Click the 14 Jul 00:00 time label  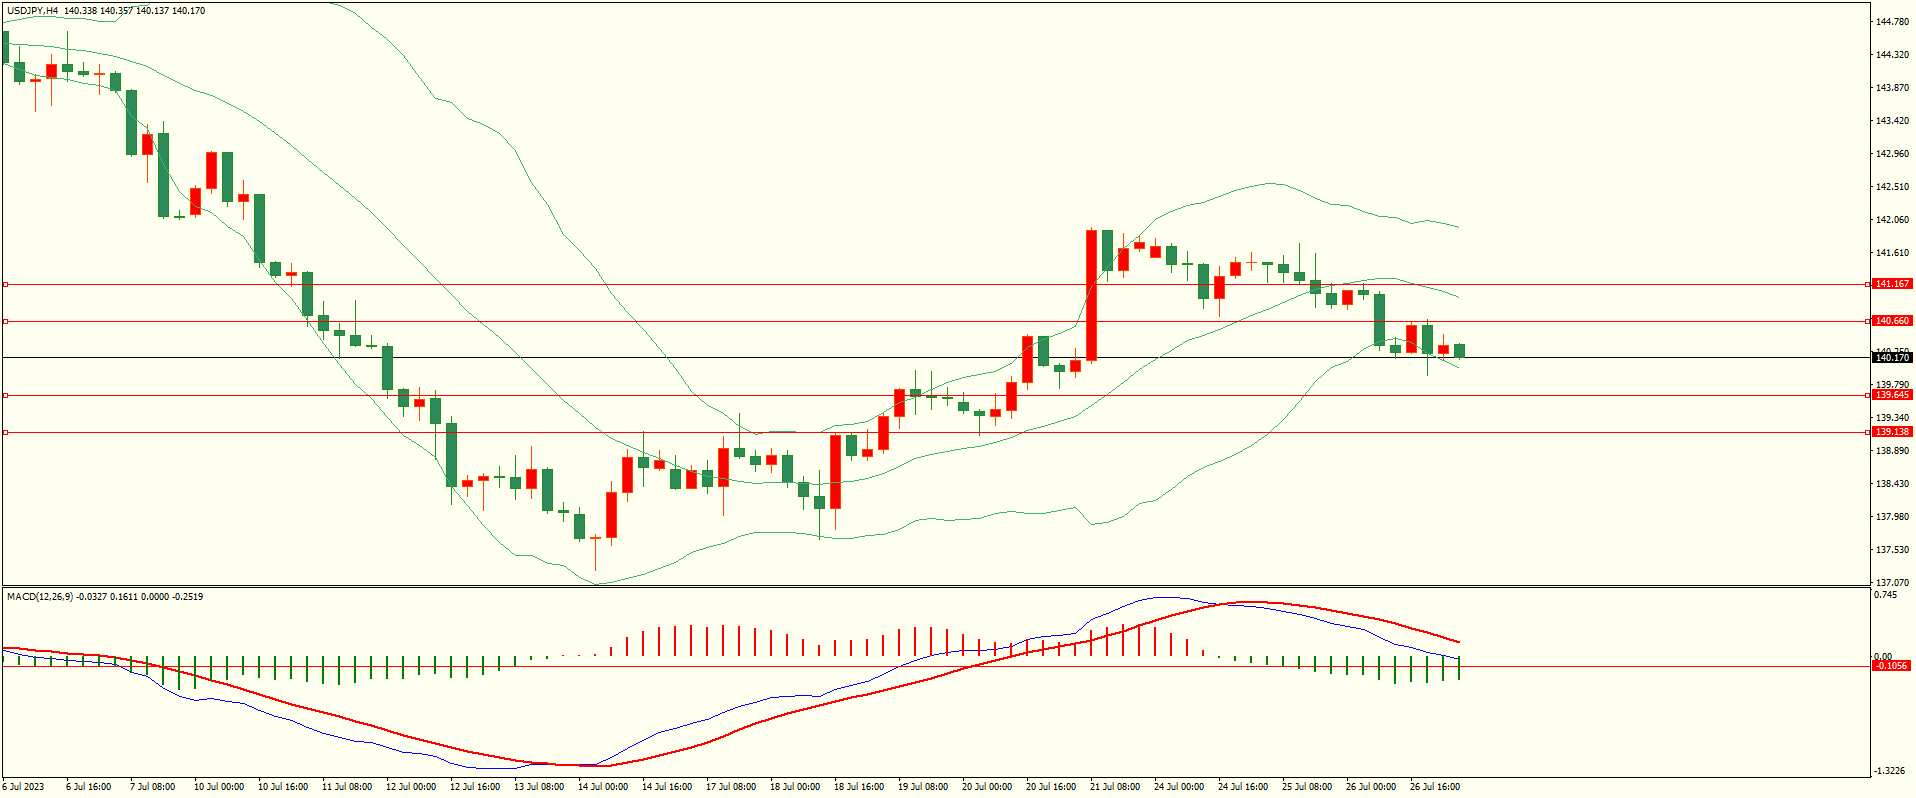[x=603, y=787]
